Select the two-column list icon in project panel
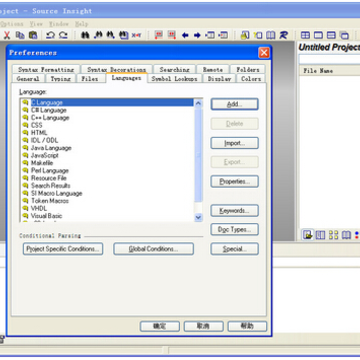Screen dimensions: 360x360 [x=320, y=235]
